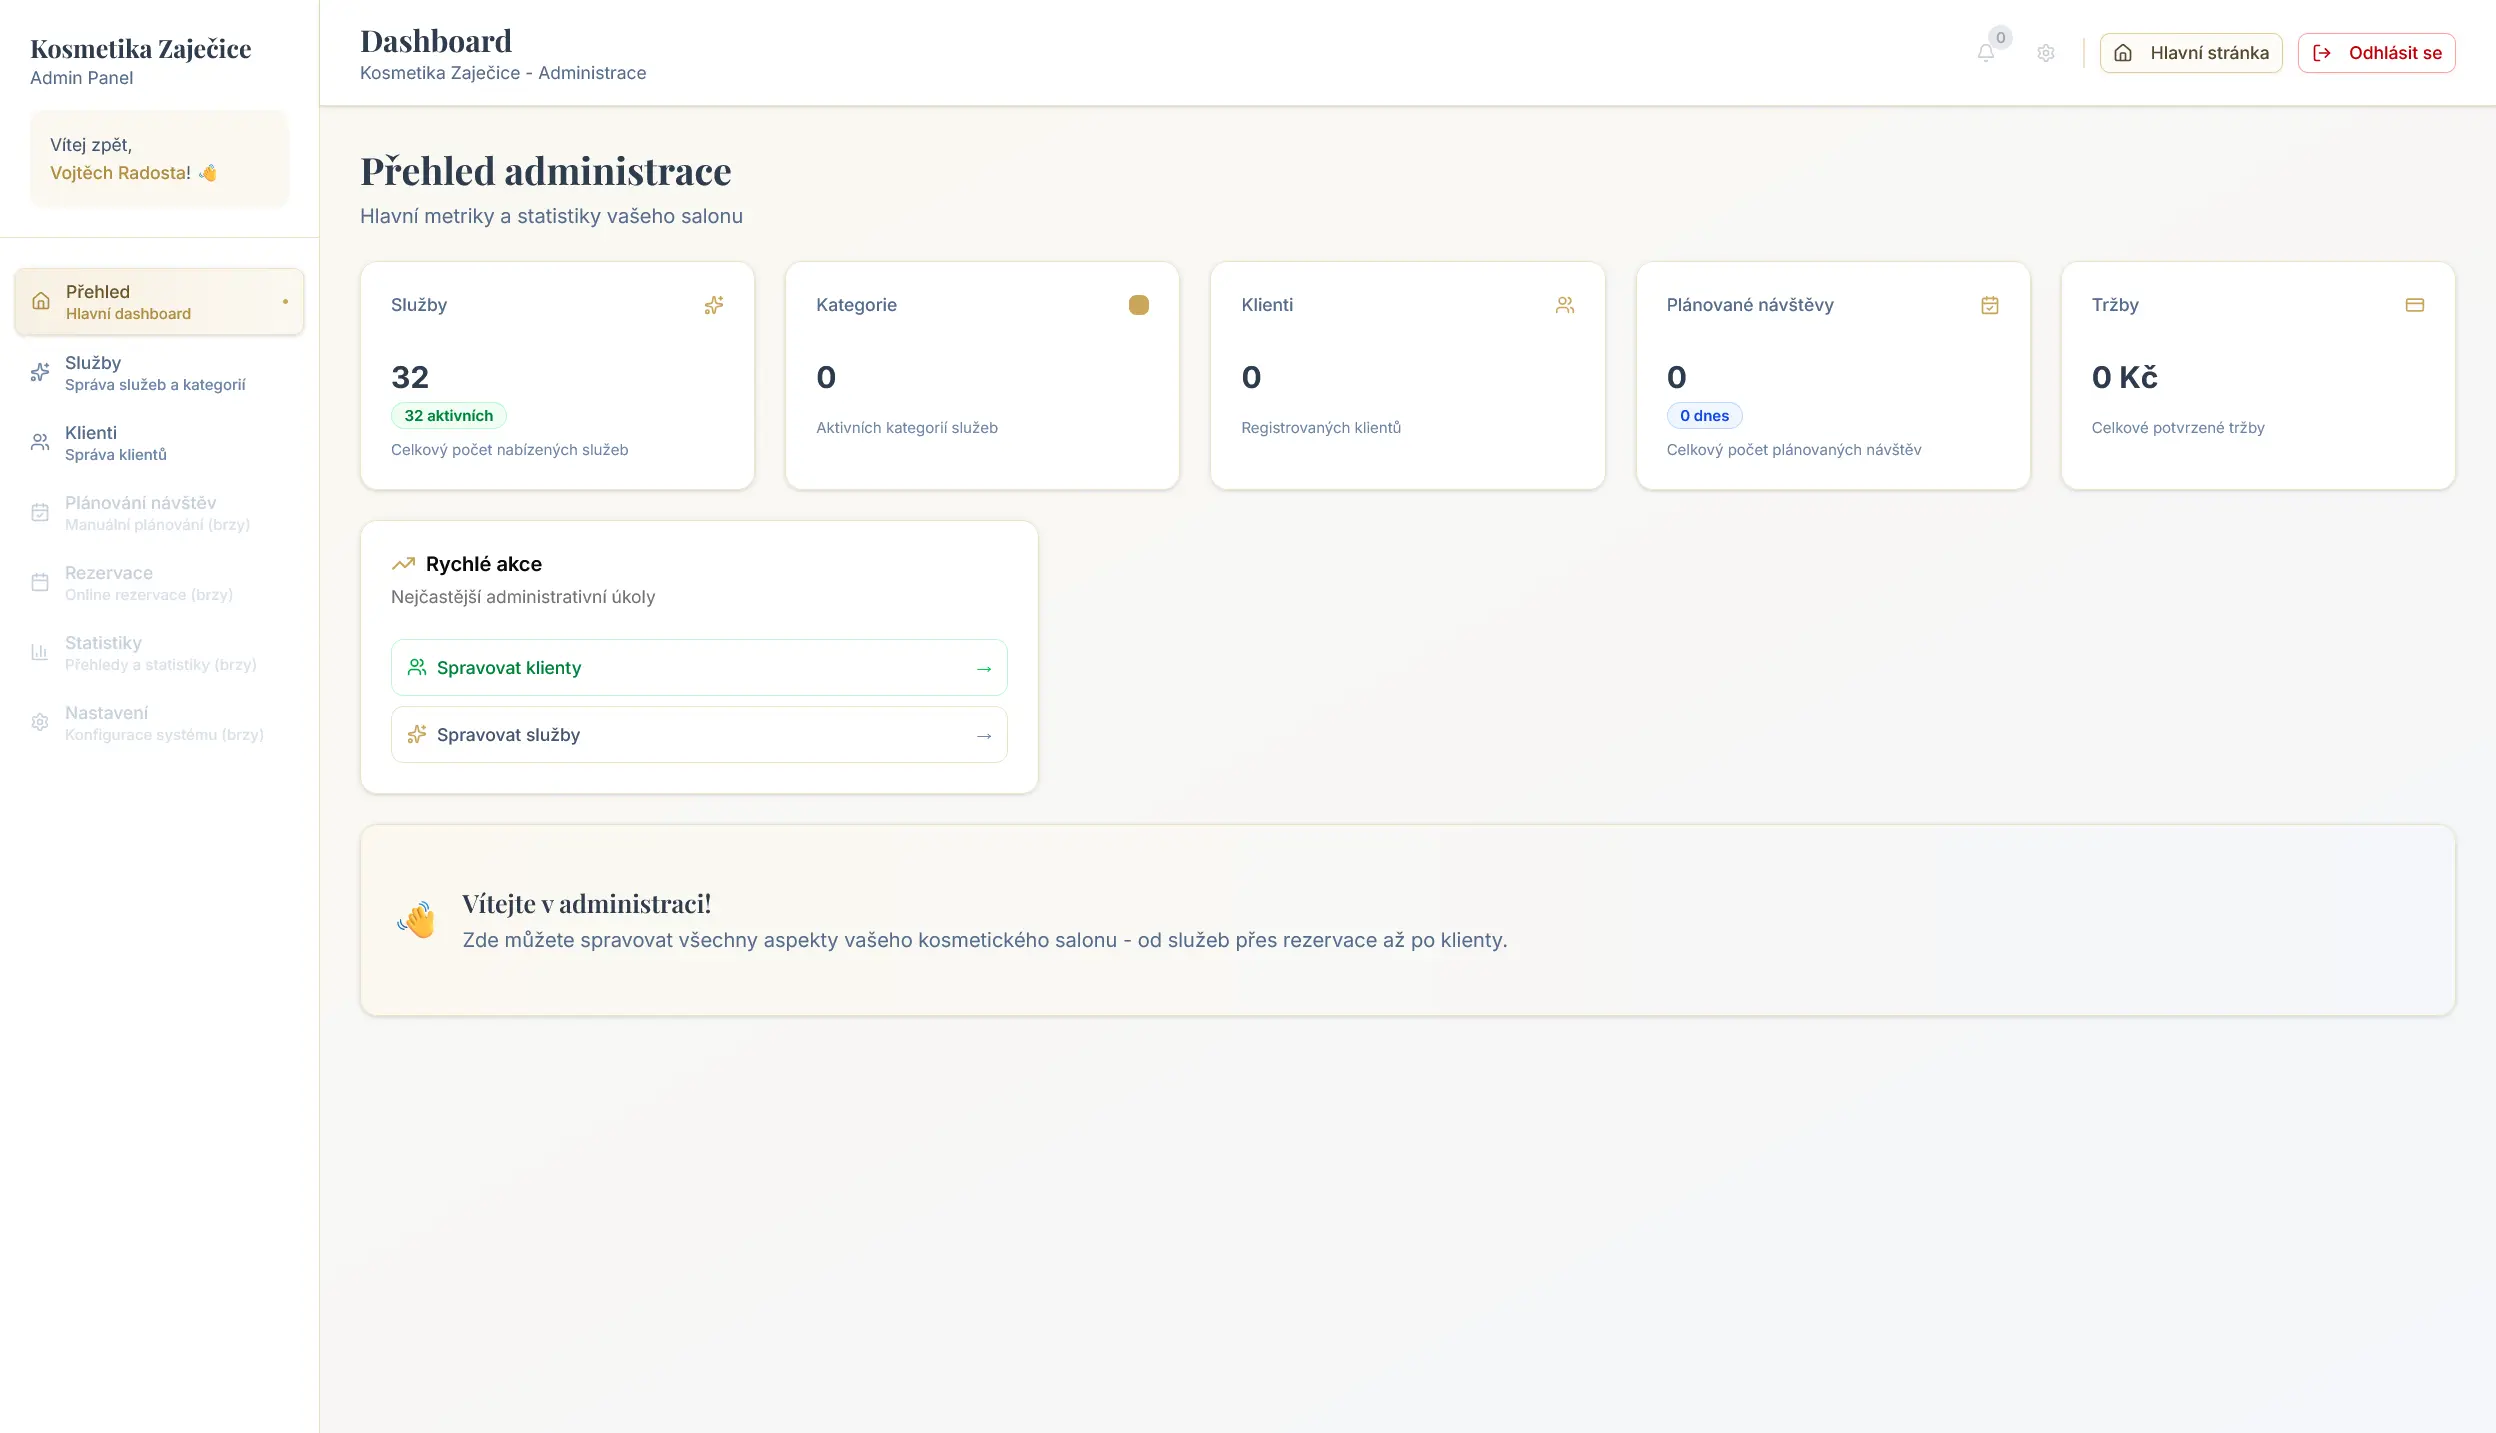This screenshot has height=1433, width=2496.
Task: Click the Hlavní stránka button
Action: pos(2191,53)
